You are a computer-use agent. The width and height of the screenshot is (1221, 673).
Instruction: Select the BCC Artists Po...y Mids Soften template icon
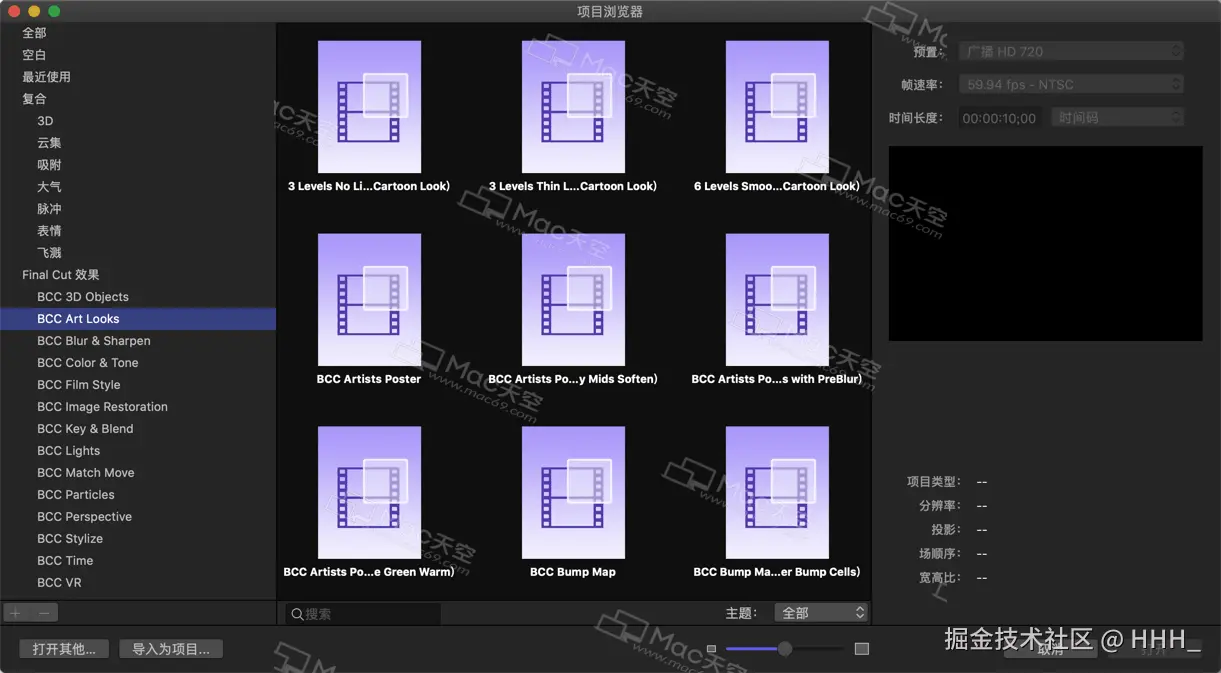coord(573,300)
